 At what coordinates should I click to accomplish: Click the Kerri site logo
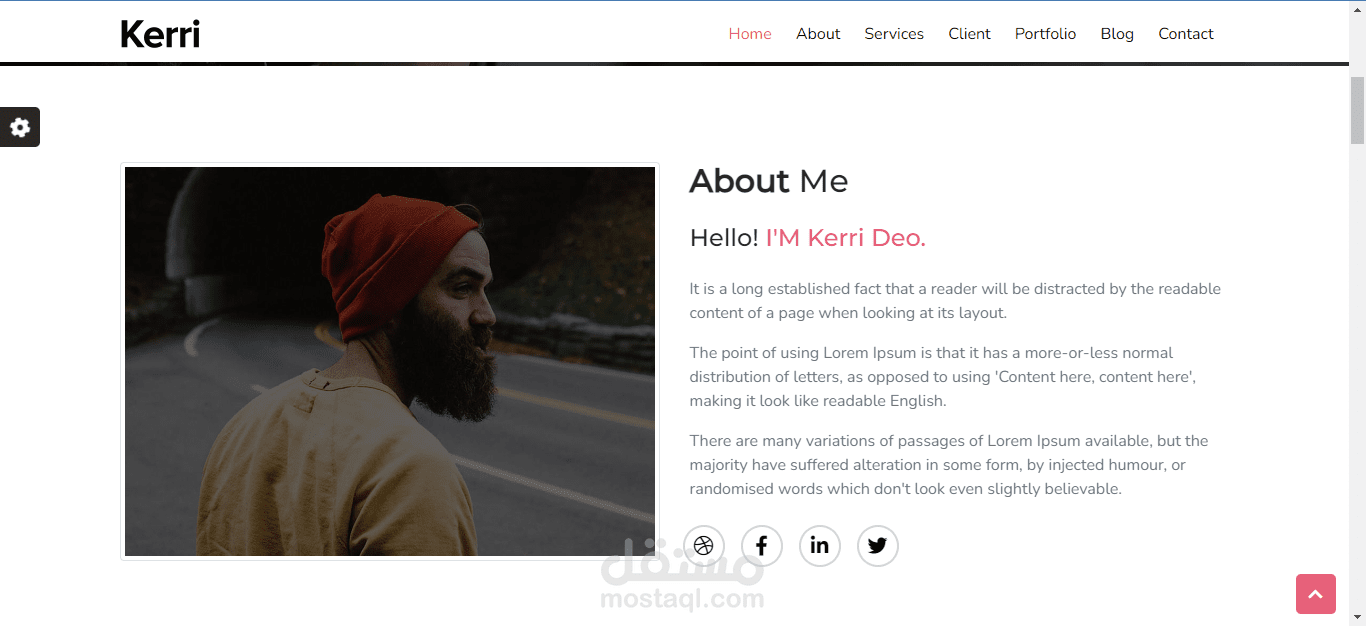(x=160, y=34)
